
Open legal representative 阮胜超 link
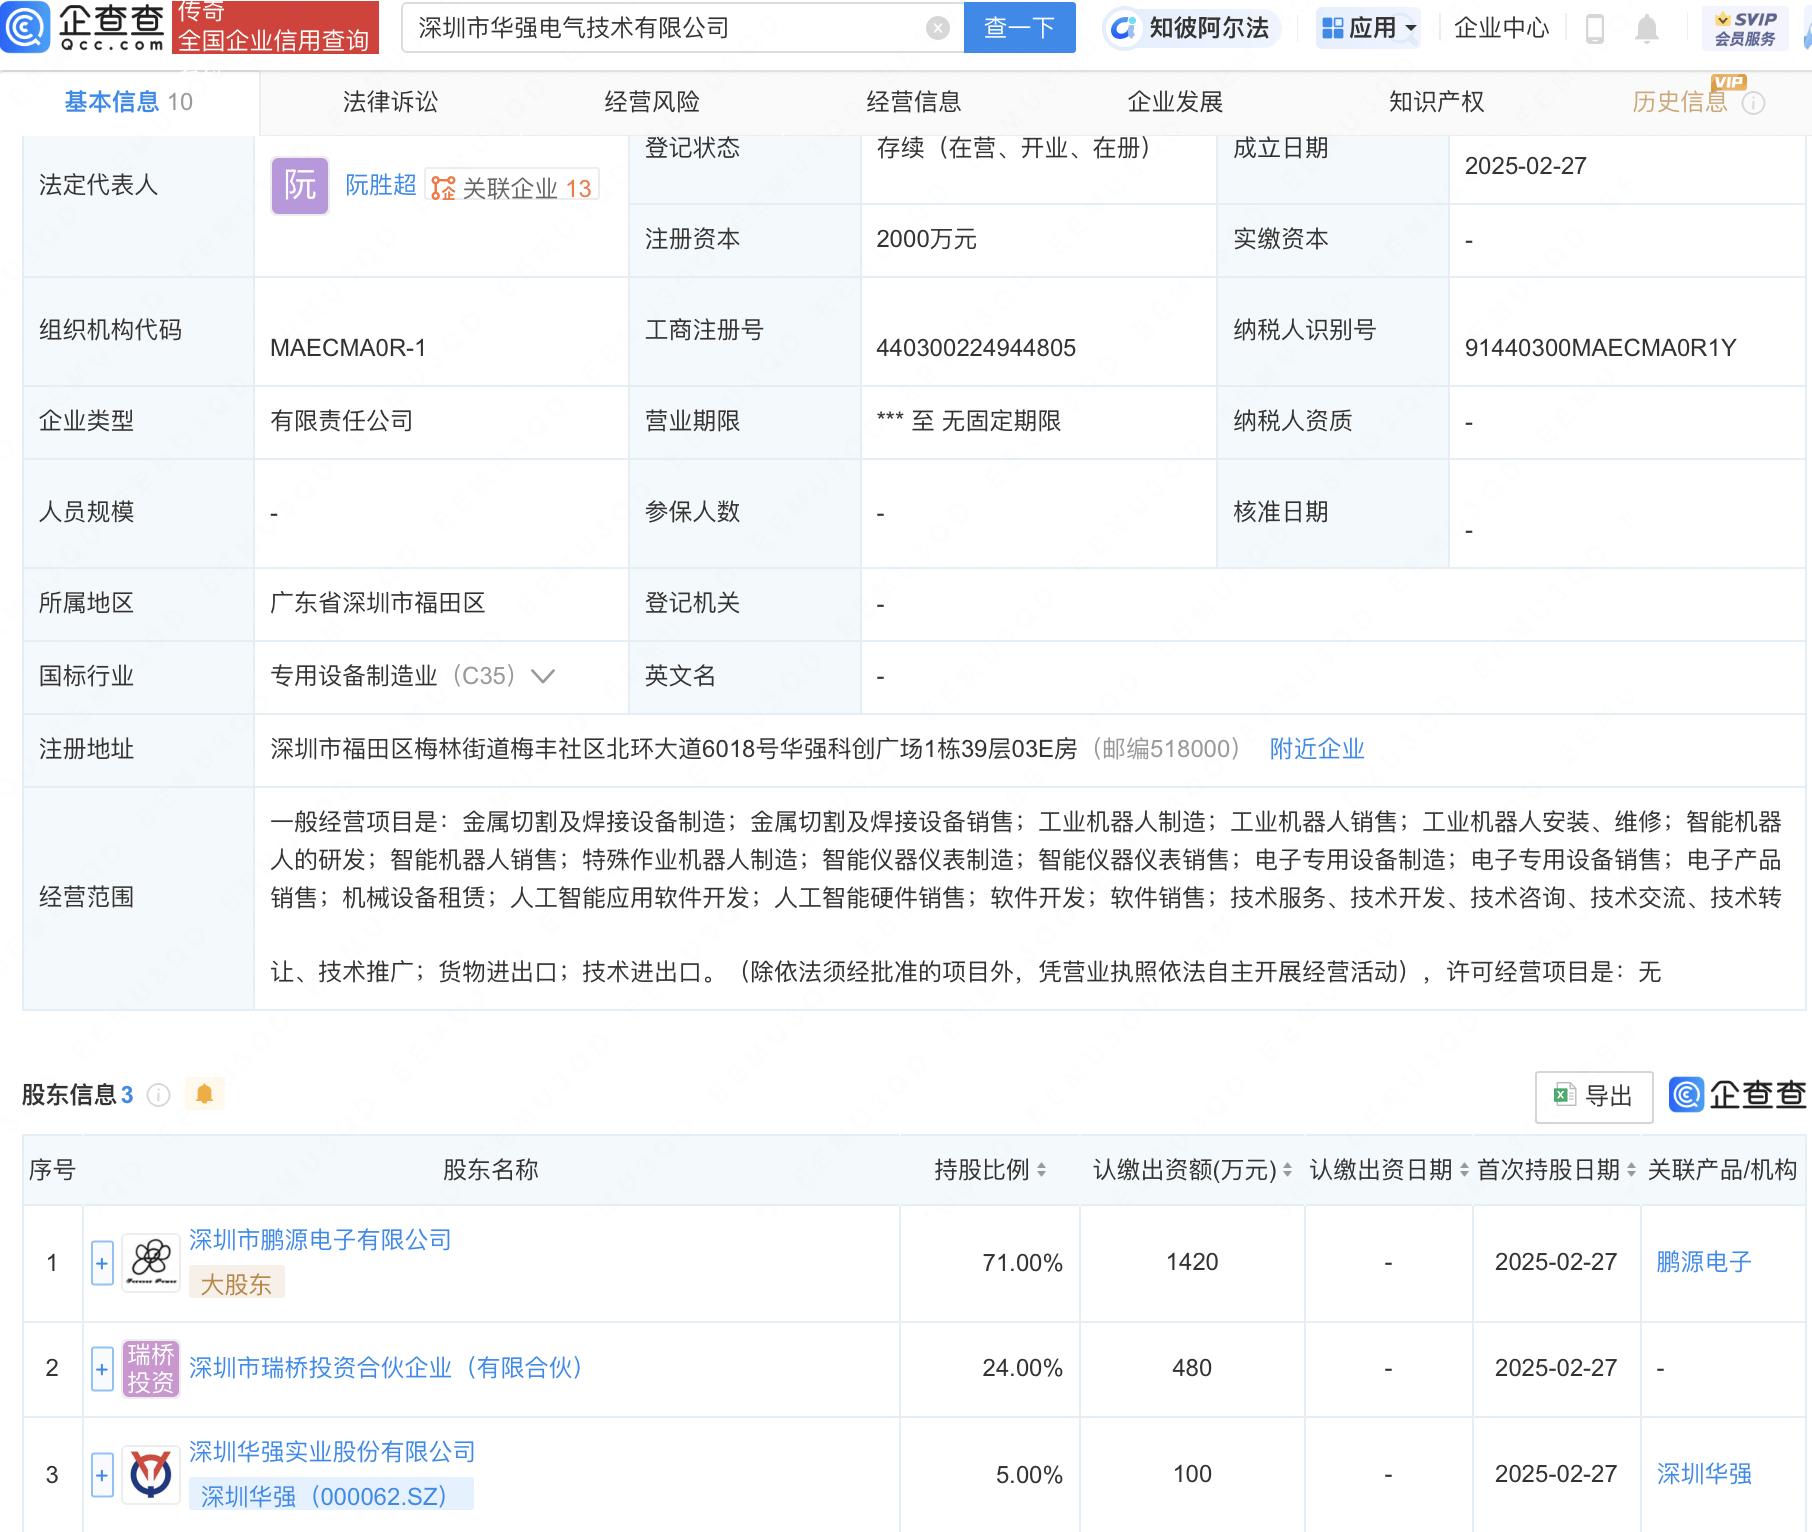click(x=381, y=185)
